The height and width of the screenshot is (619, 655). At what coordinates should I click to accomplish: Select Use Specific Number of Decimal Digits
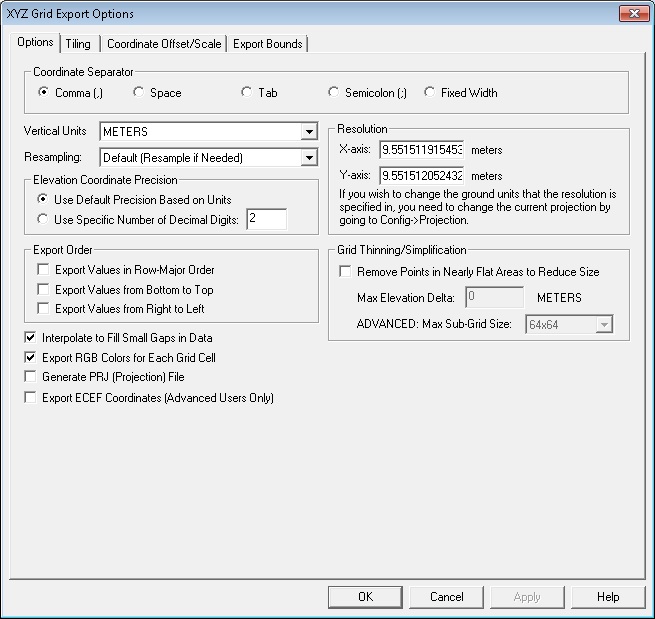[x=43, y=219]
